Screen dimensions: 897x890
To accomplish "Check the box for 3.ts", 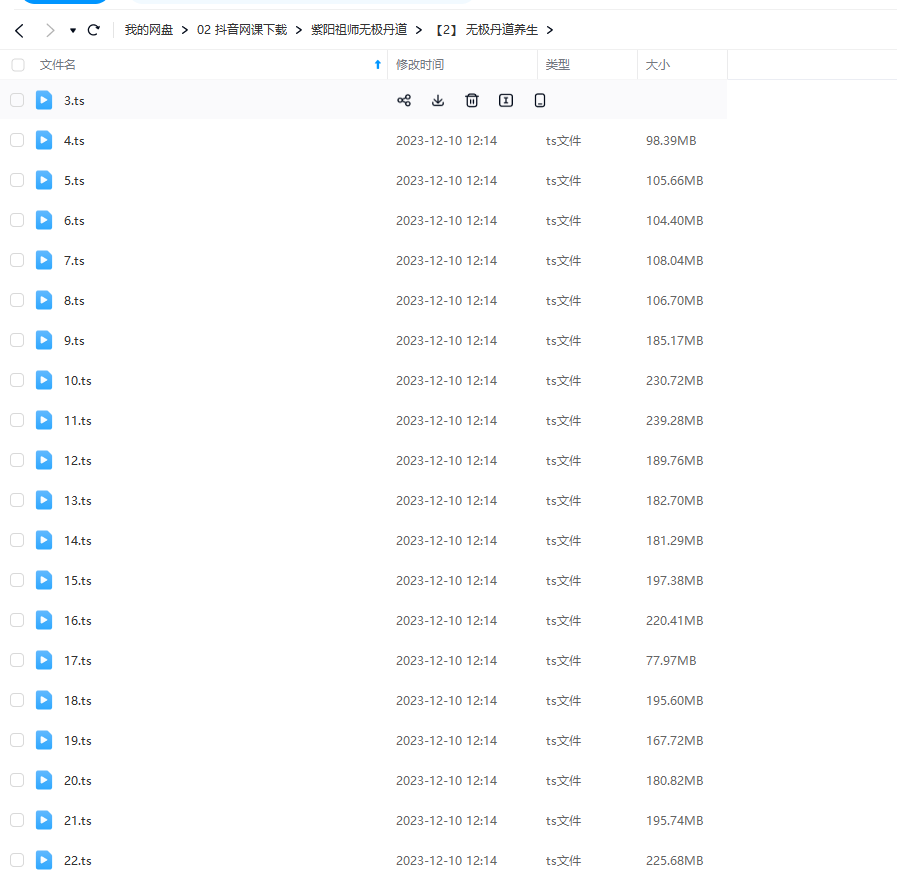I will coord(17,100).
